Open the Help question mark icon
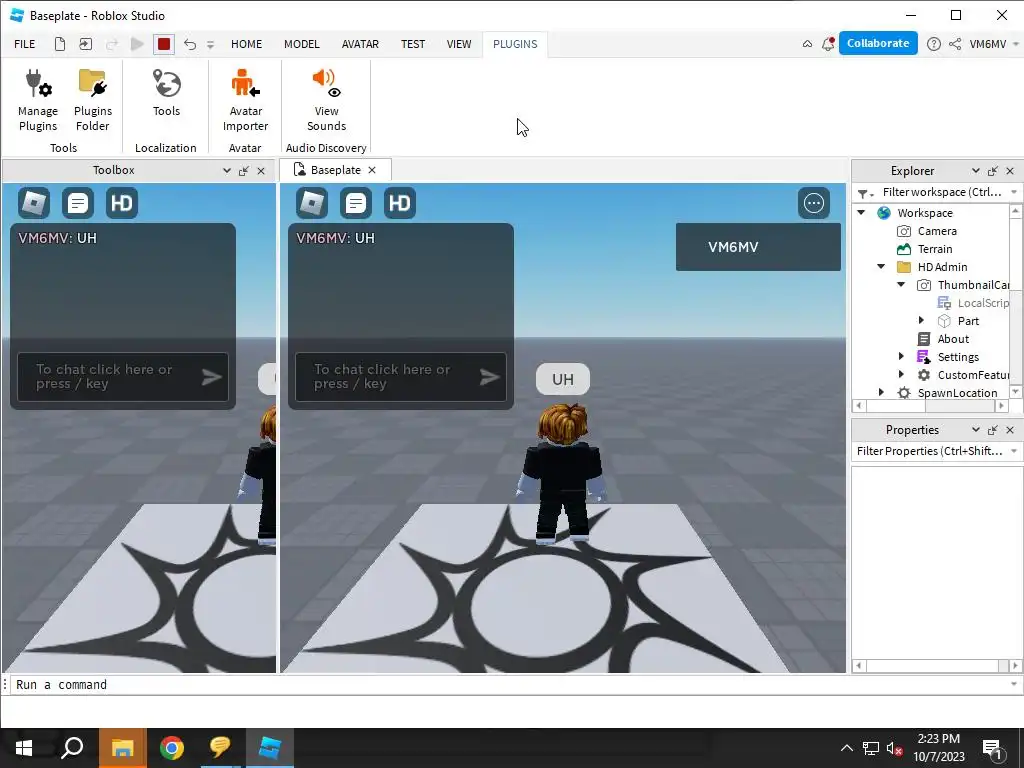This screenshot has height=768, width=1024. [934, 44]
